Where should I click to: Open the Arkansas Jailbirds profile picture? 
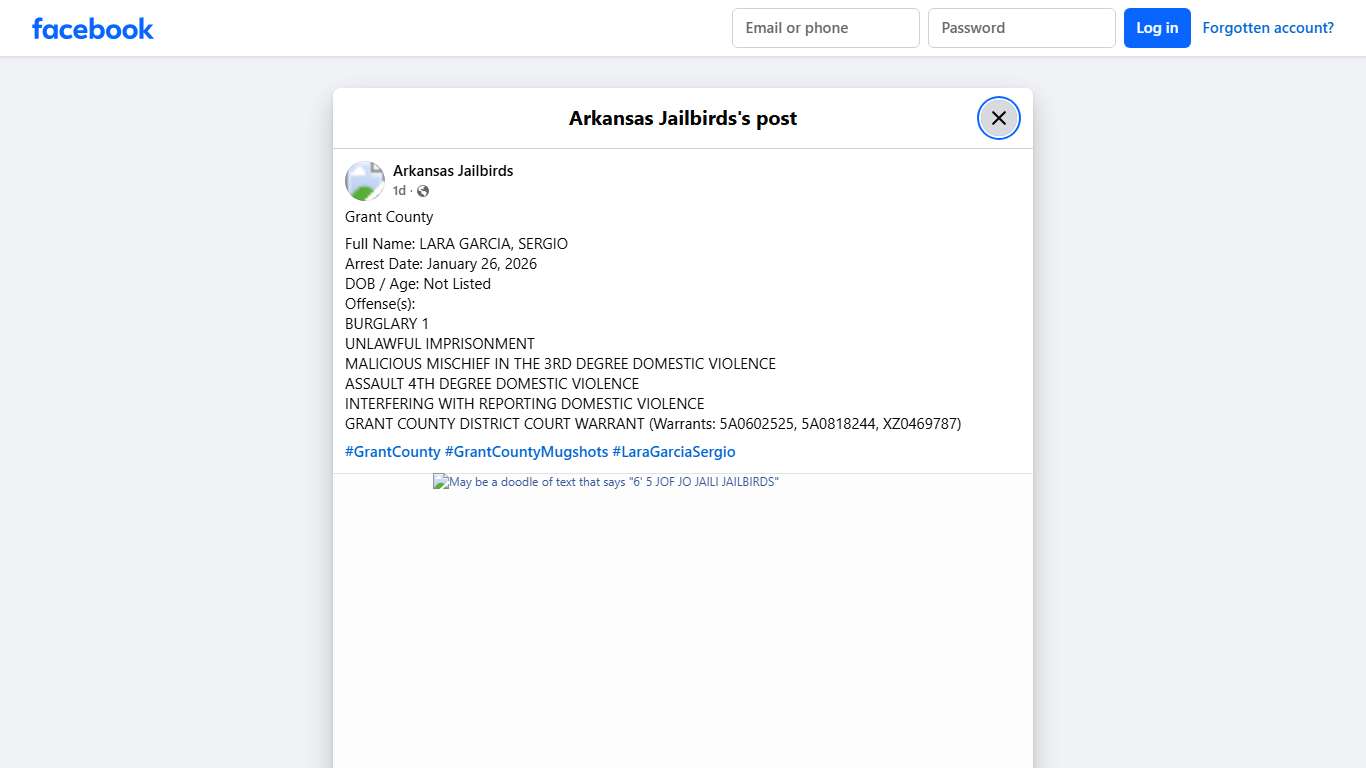click(365, 181)
